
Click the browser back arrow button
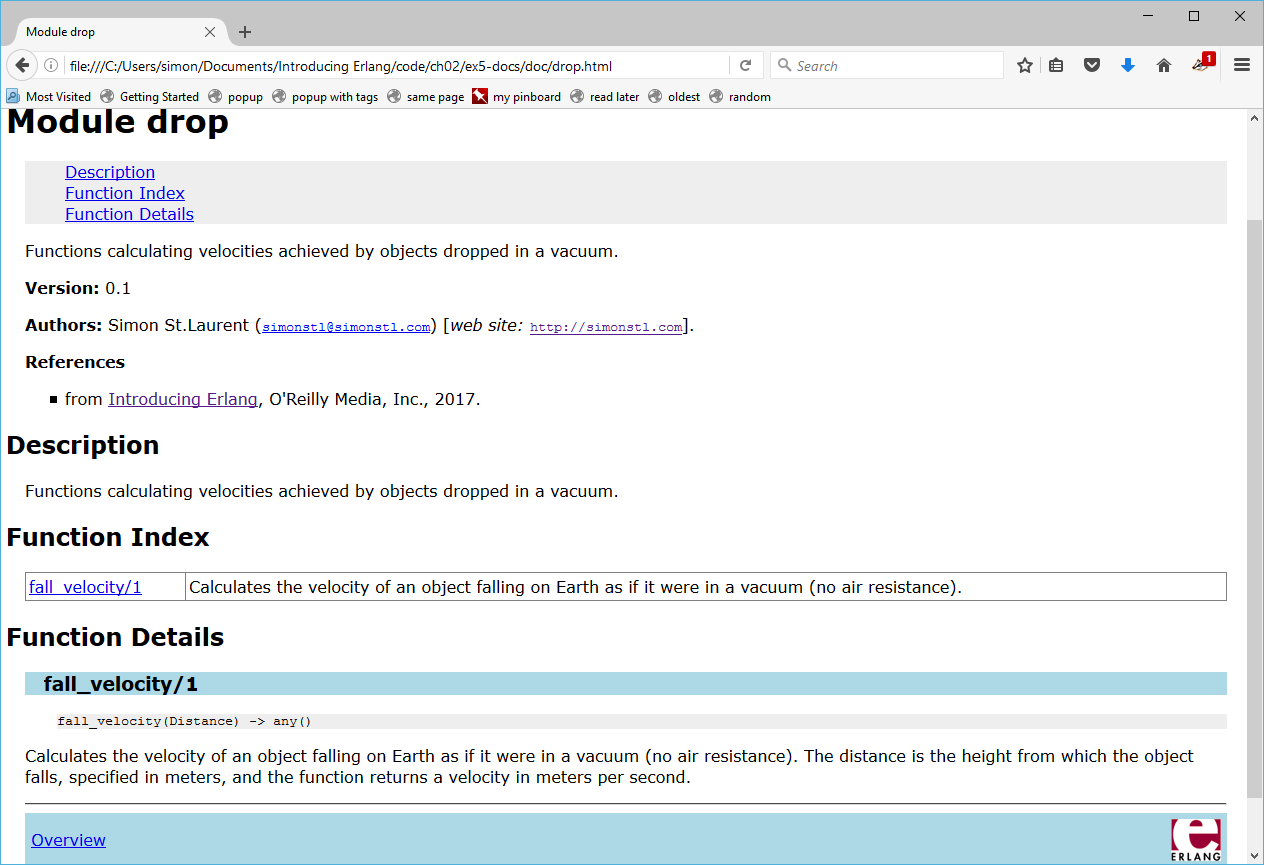click(22, 66)
